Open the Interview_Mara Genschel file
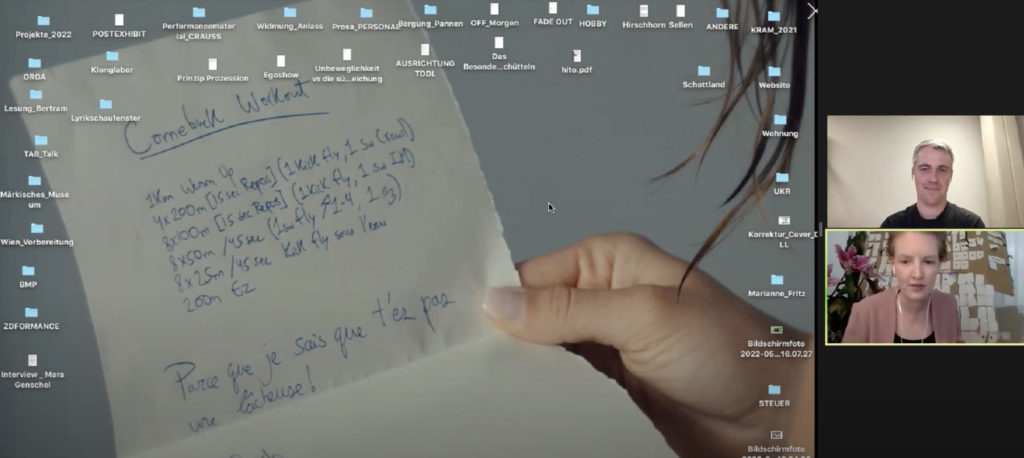 (x=33, y=360)
